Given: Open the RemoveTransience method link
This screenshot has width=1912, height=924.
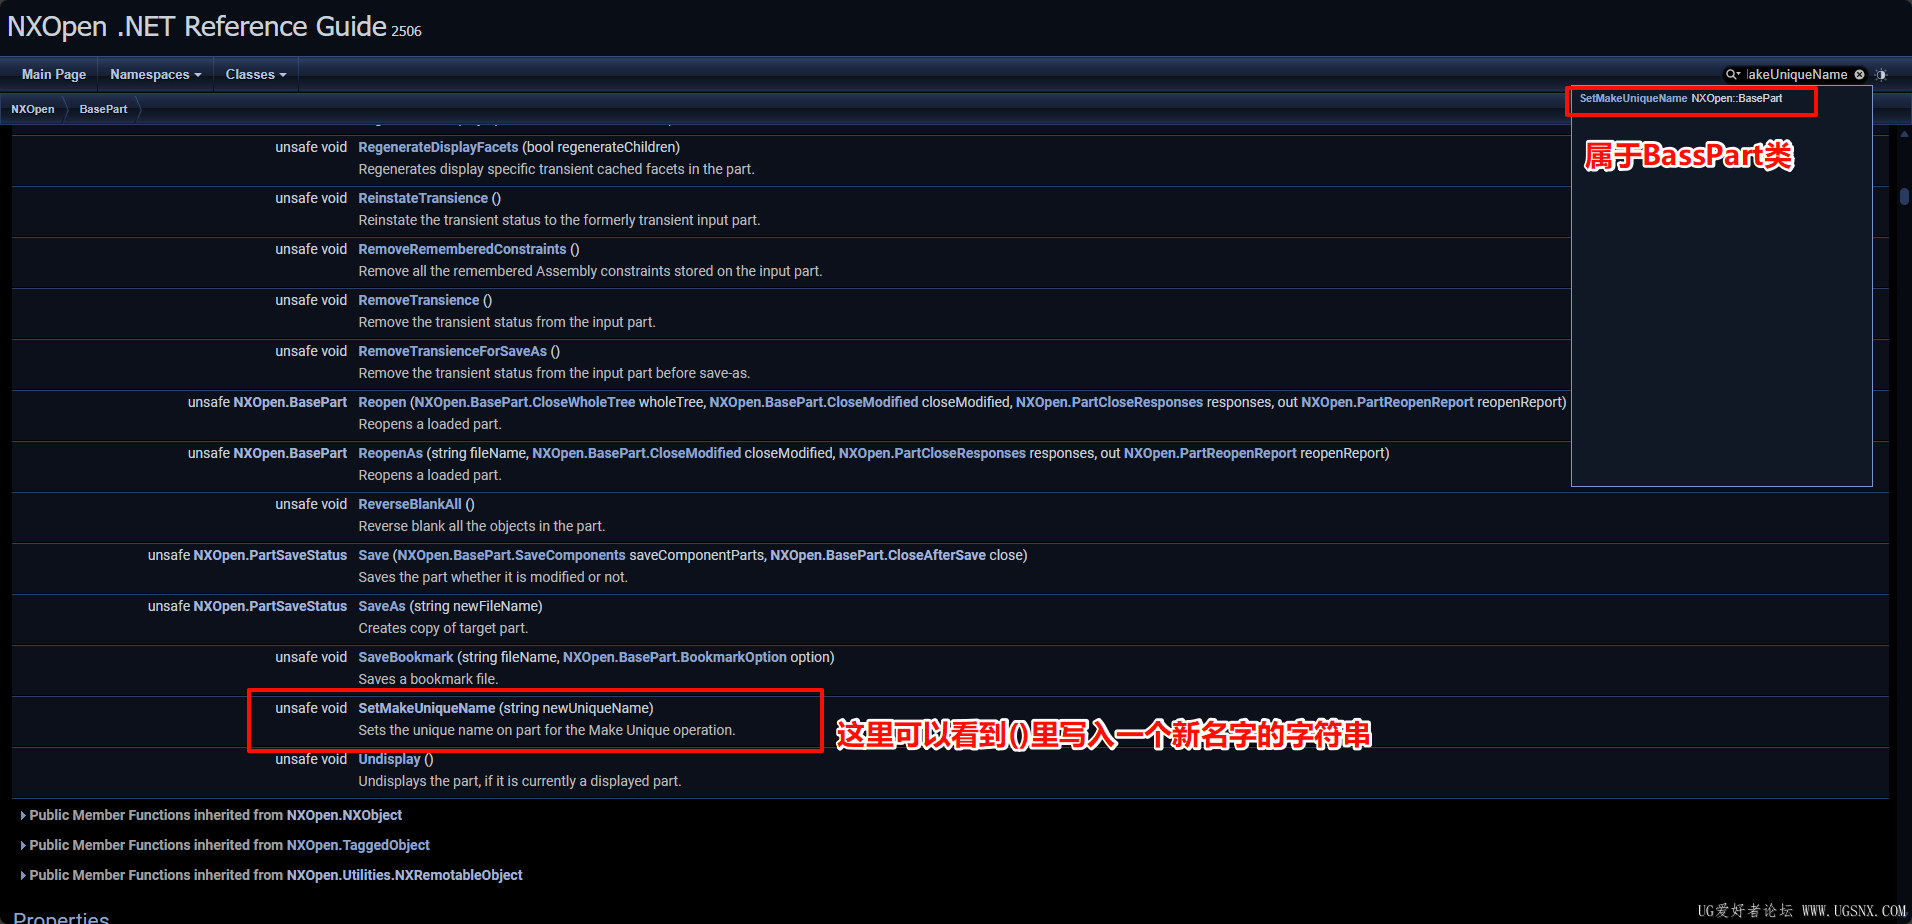Looking at the screenshot, I should tap(419, 300).
